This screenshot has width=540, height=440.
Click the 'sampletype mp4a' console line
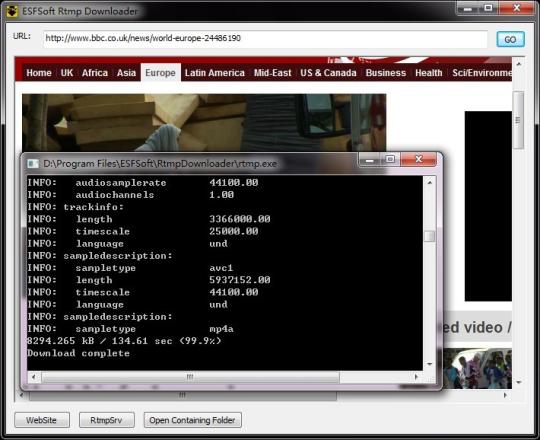pyautogui.click(x=131, y=329)
